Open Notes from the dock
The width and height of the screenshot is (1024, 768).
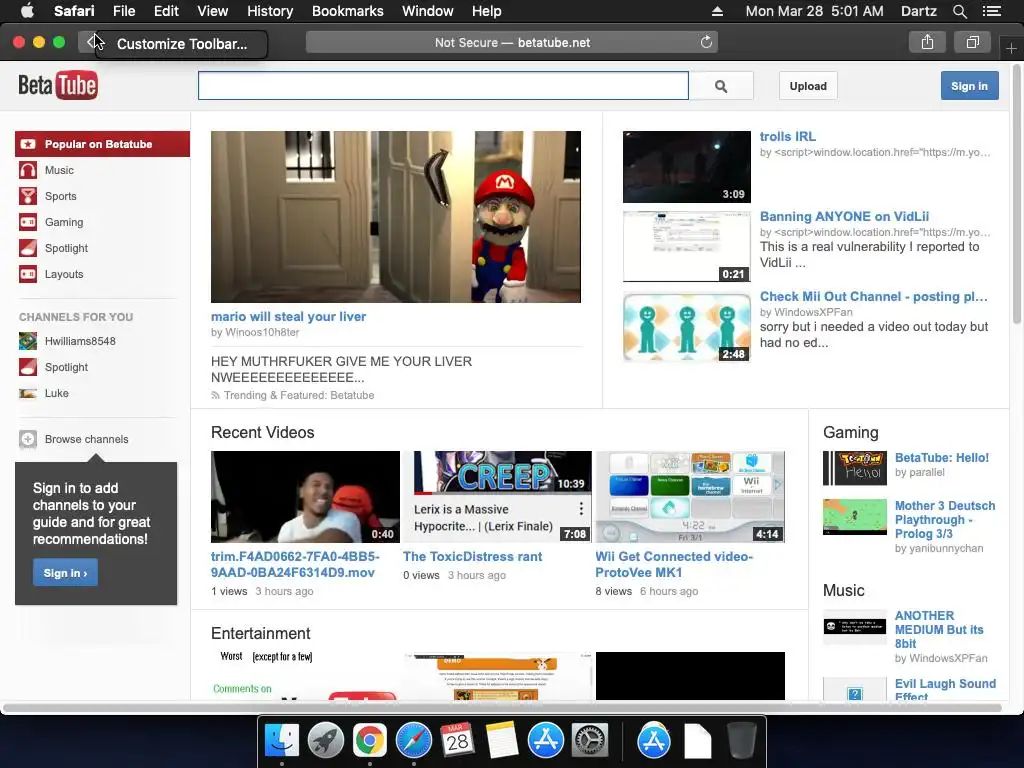[502, 741]
